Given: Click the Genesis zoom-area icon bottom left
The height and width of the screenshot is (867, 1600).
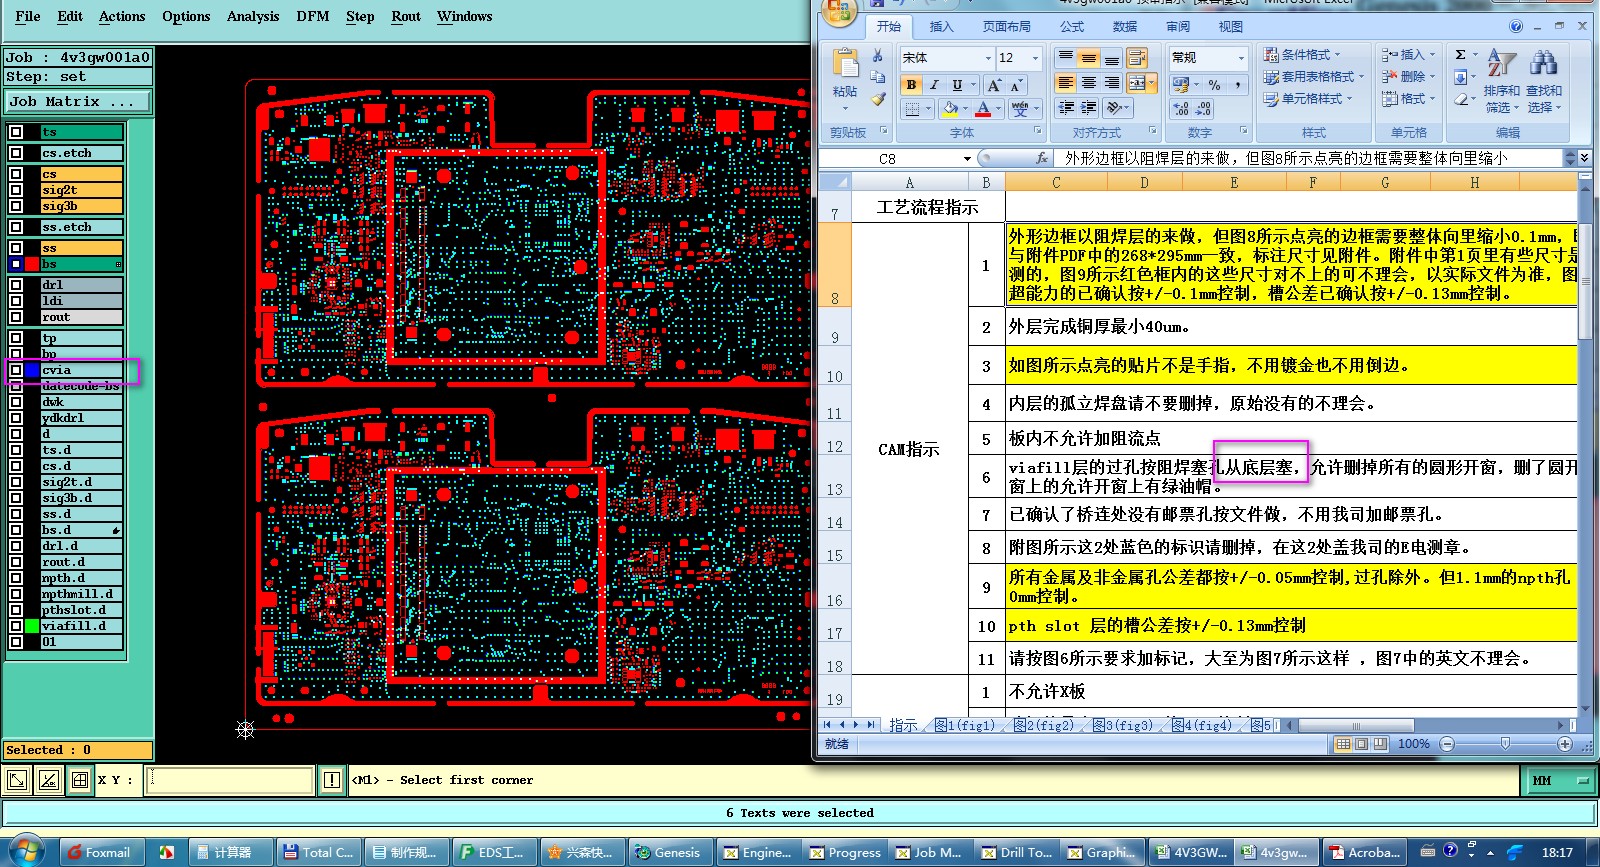Looking at the screenshot, I should pos(17,780).
